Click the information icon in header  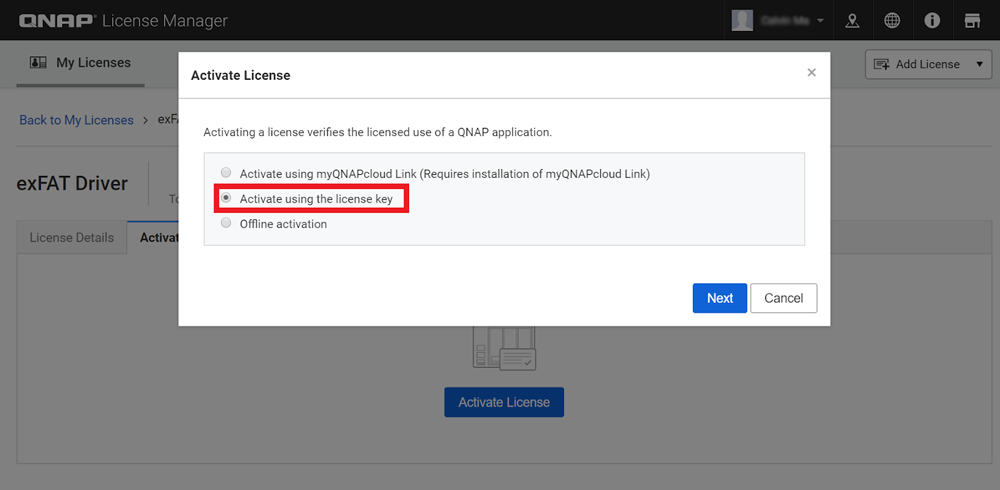(x=932, y=20)
